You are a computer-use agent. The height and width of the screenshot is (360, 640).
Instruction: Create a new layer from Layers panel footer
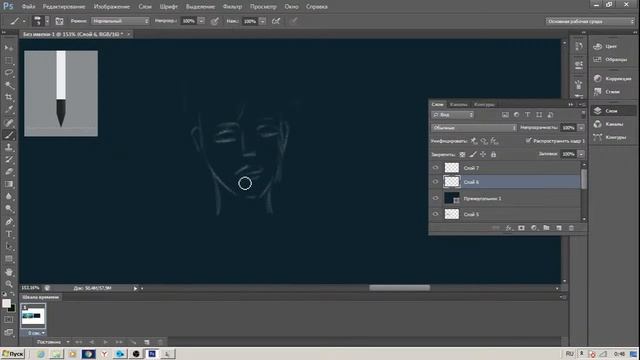pyautogui.click(x=559, y=228)
